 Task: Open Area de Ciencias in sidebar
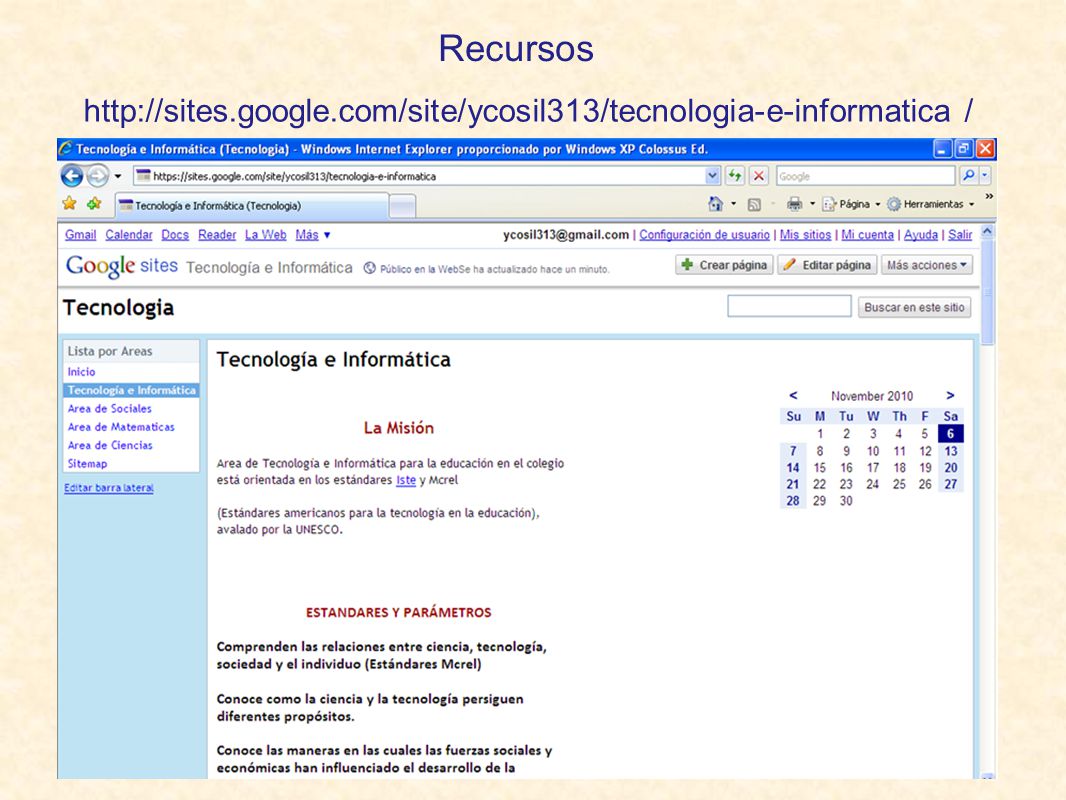(x=110, y=445)
